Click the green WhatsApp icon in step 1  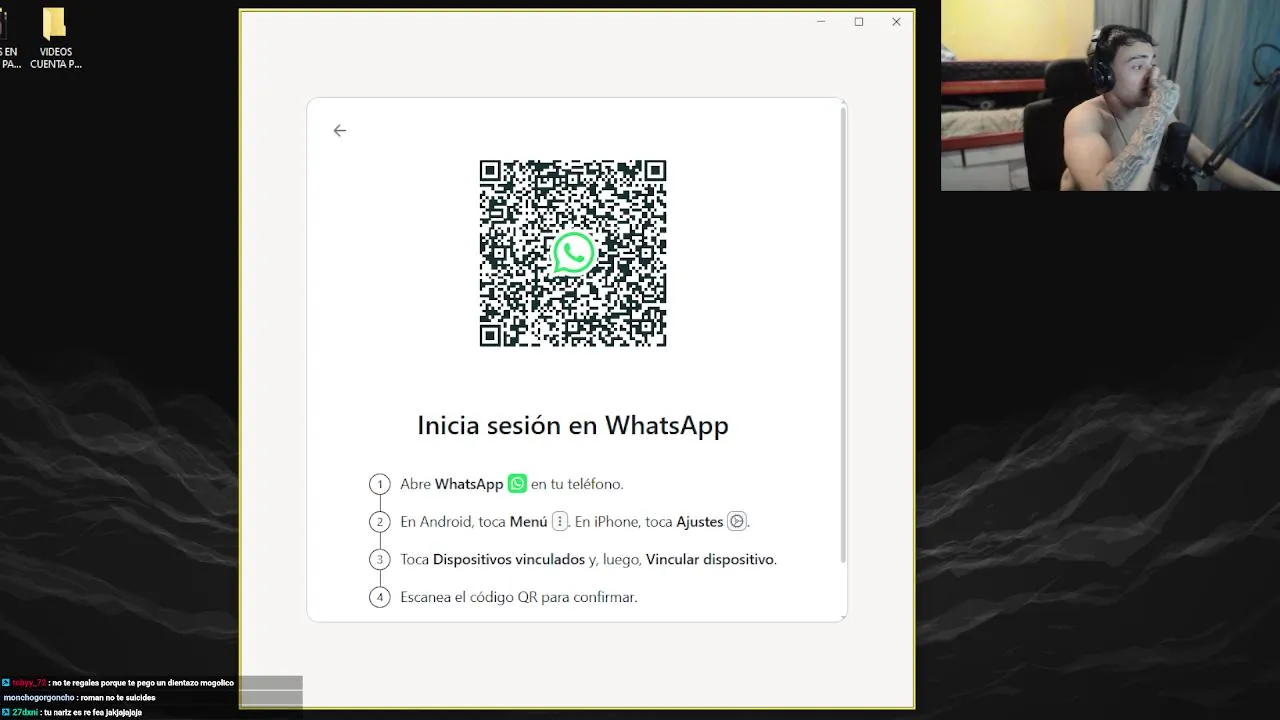(517, 483)
